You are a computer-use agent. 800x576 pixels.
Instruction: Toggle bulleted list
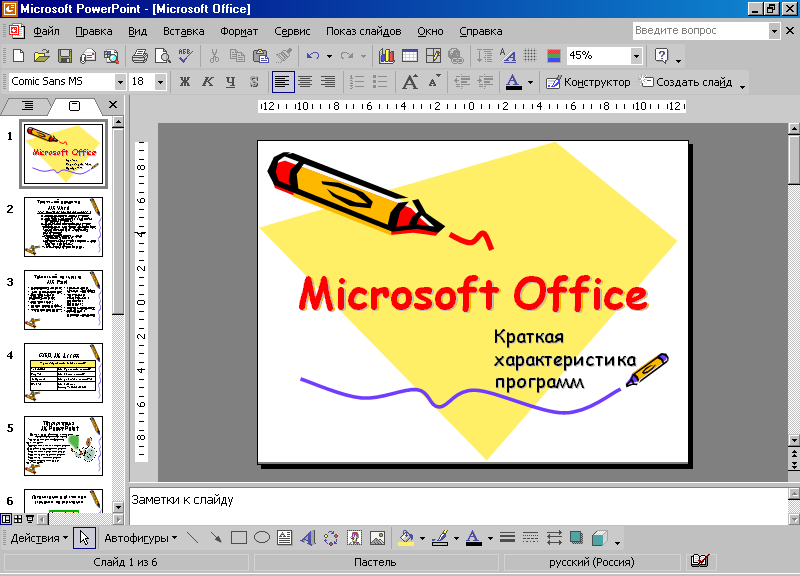380,82
